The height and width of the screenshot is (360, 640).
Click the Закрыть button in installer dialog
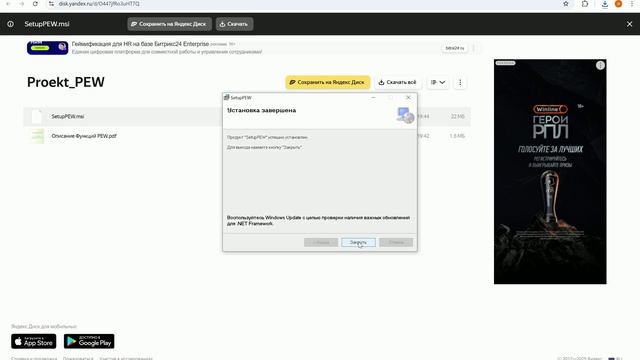pos(358,242)
